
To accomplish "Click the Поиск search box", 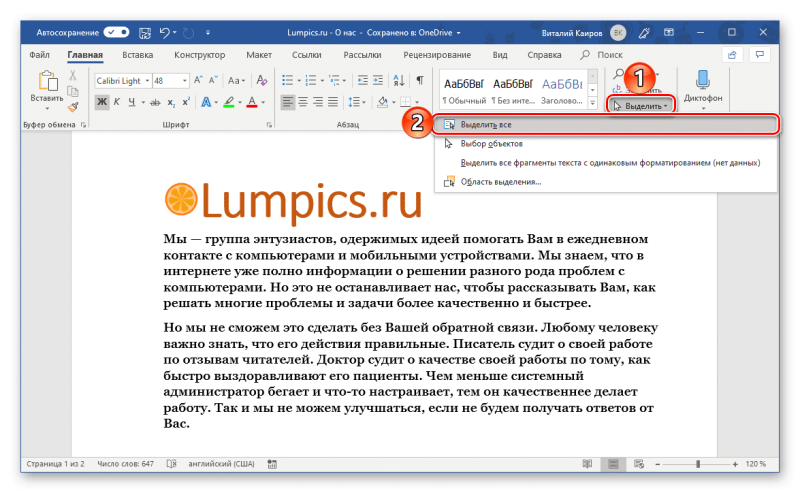I will (602, 55).
